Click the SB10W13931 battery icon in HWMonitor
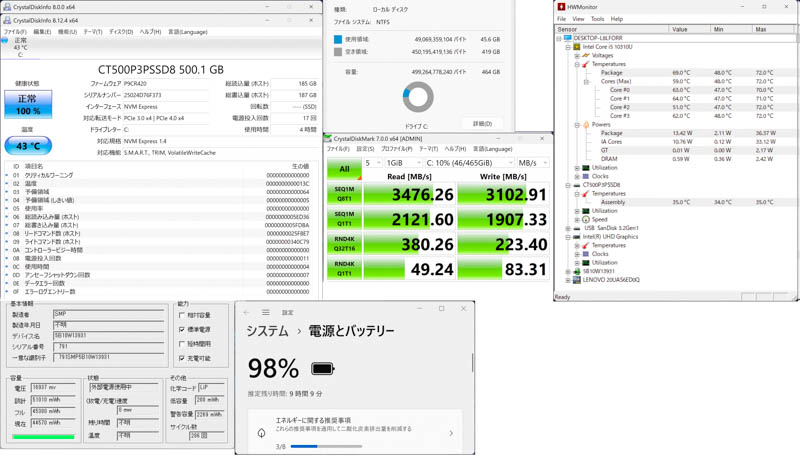 point(577,271)
